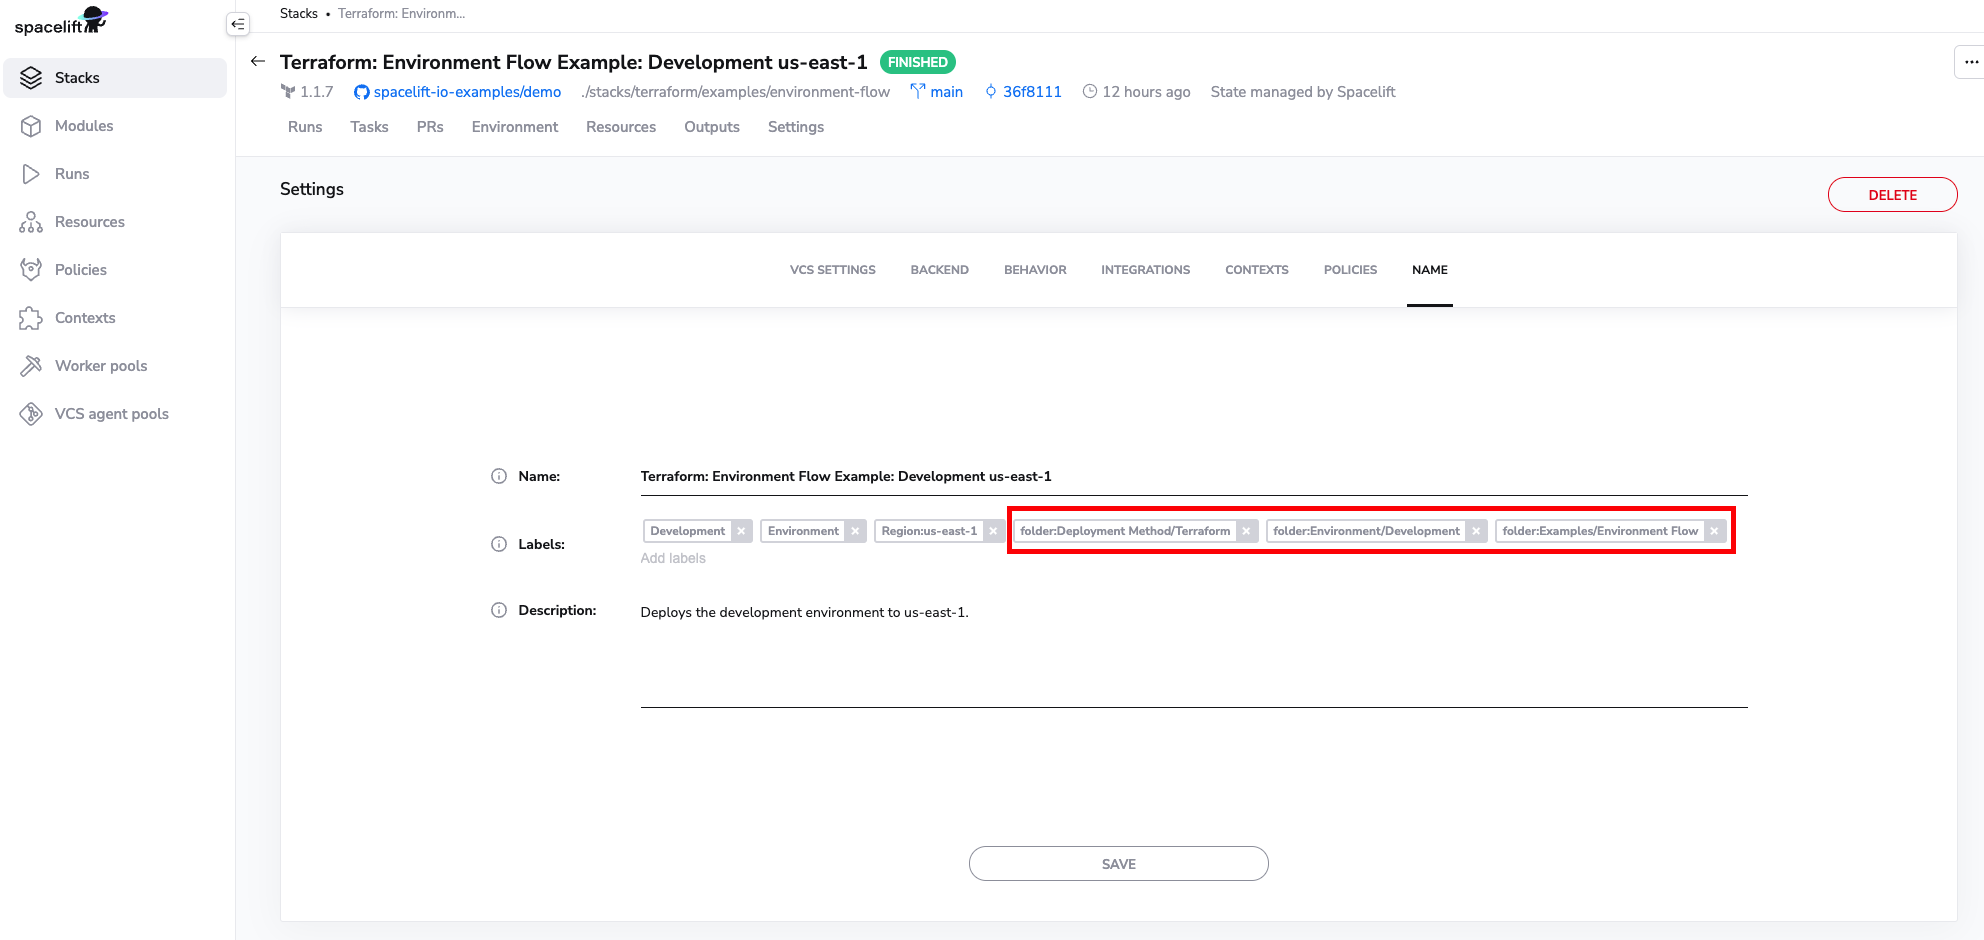Click the info icon beside Labels
Screen dimensions: 1984x940
(x=499, y=544)
